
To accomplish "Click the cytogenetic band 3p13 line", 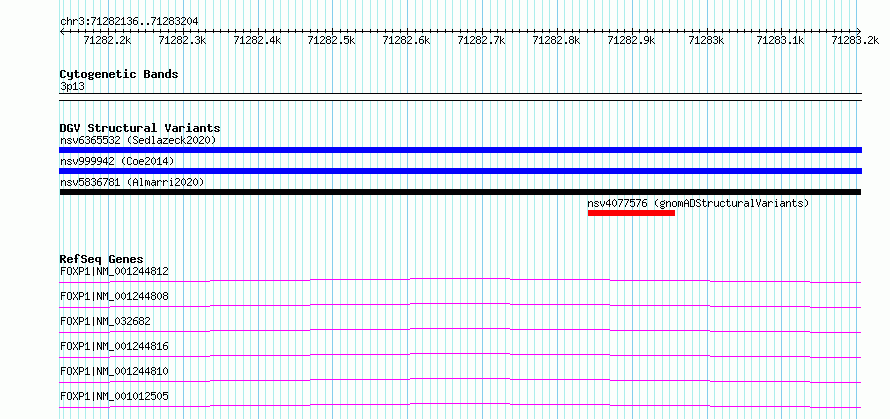I will tap(460, 97).
